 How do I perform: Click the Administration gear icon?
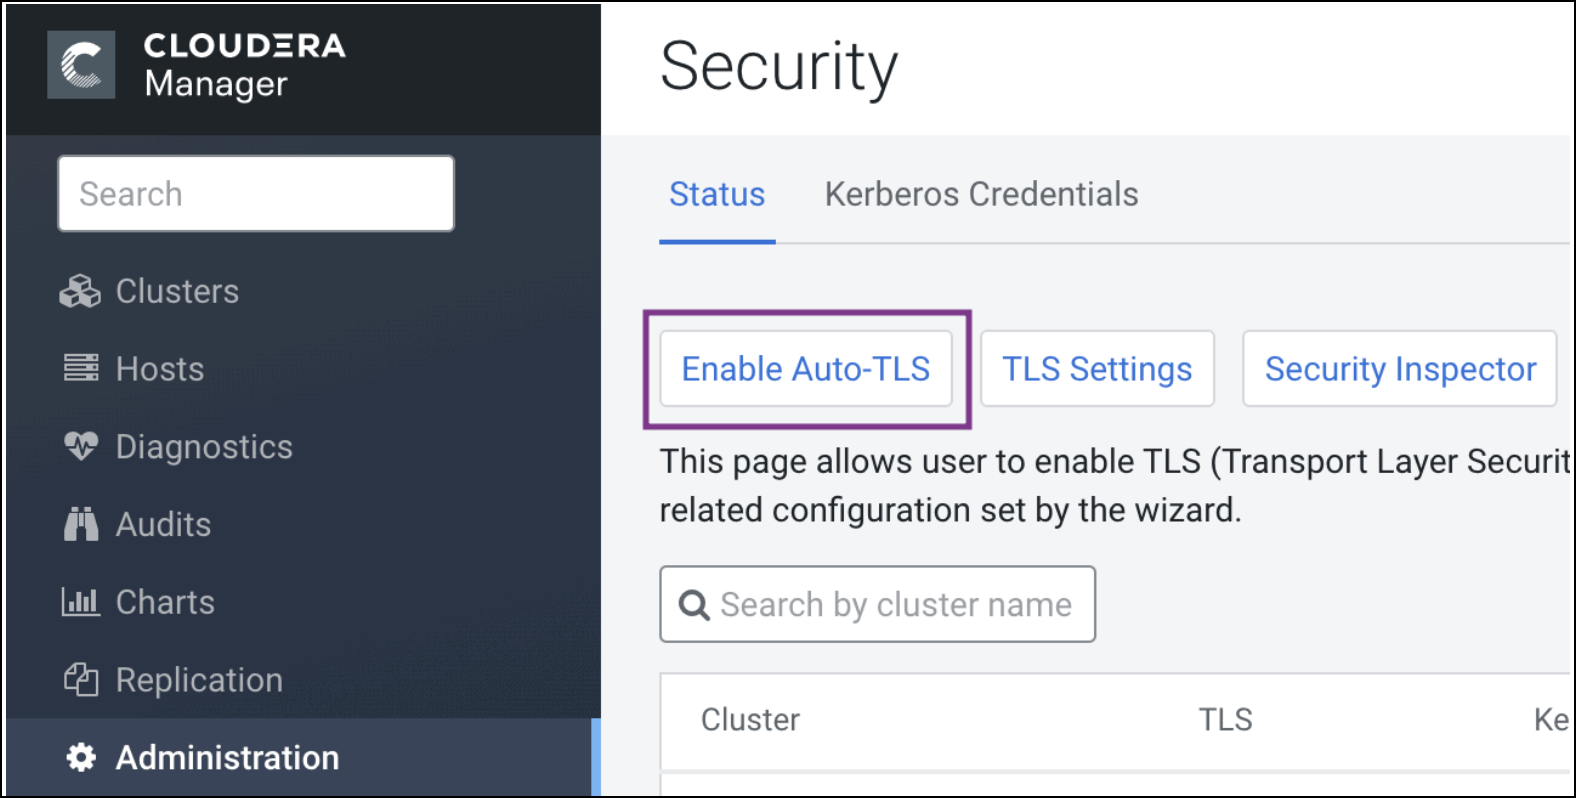pos(81,757)
